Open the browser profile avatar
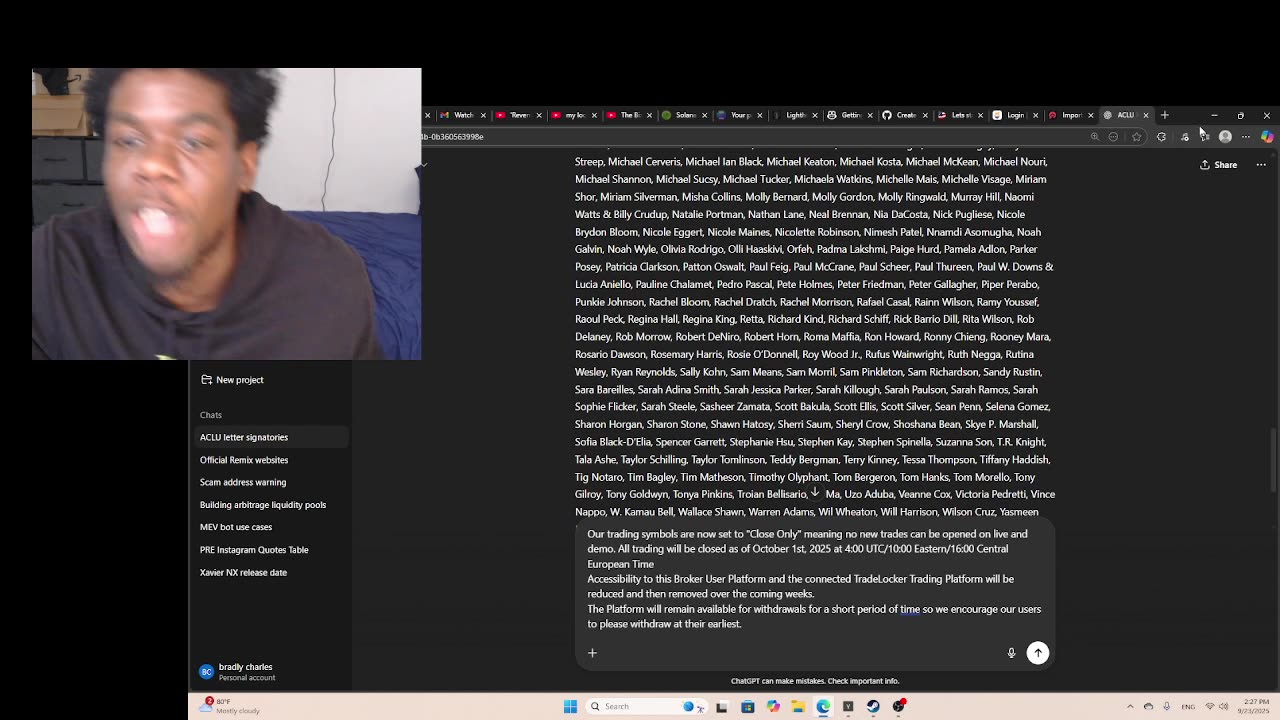1280x720 pixels. pyautogui.click(x=1225, y=137)
